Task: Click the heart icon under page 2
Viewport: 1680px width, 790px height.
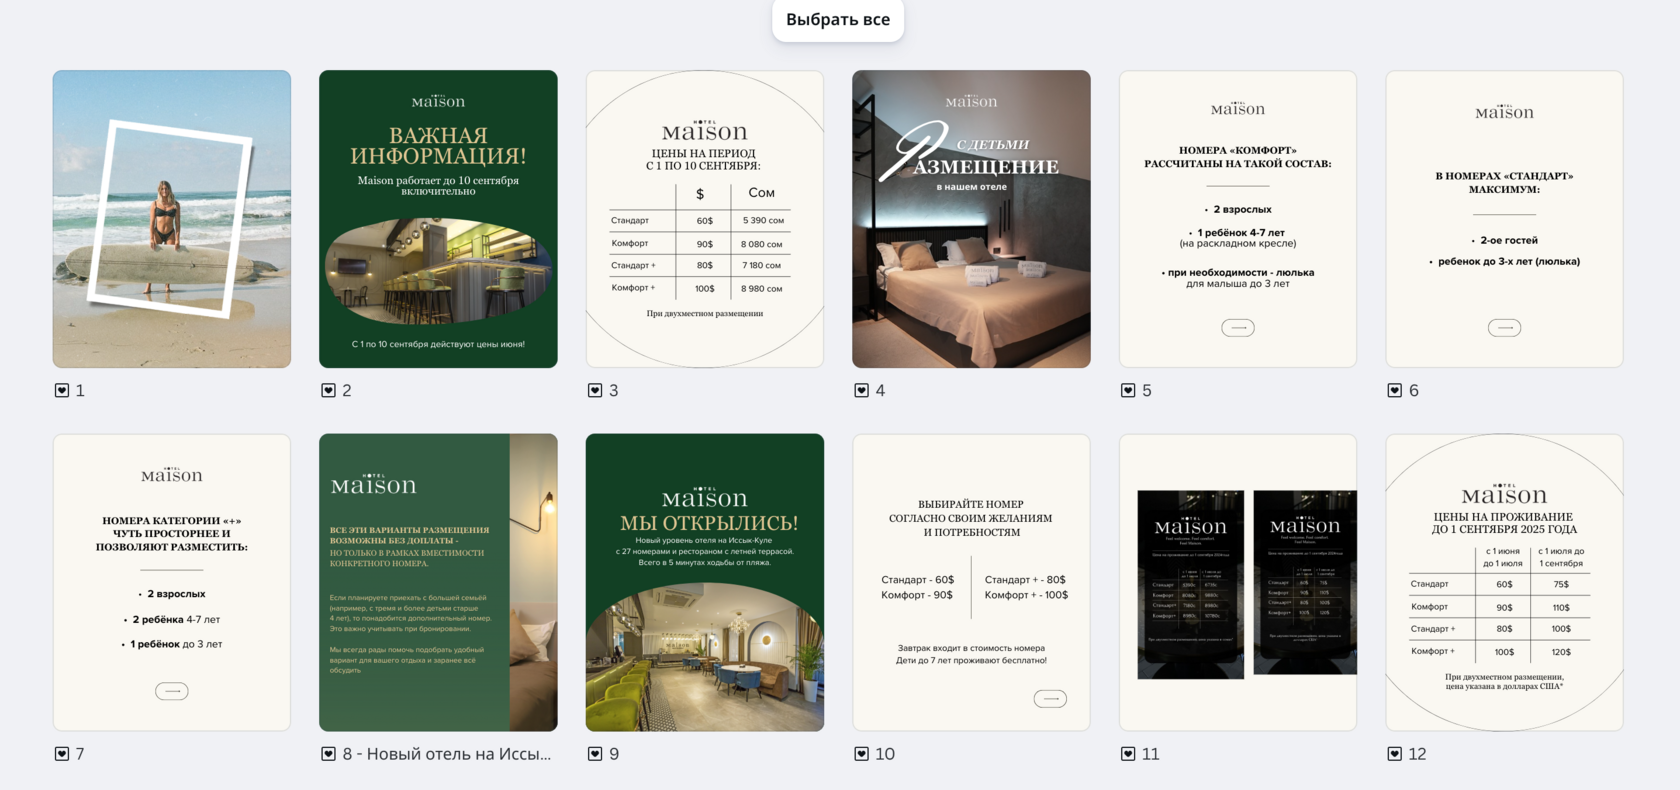Action: click(328, 390)
